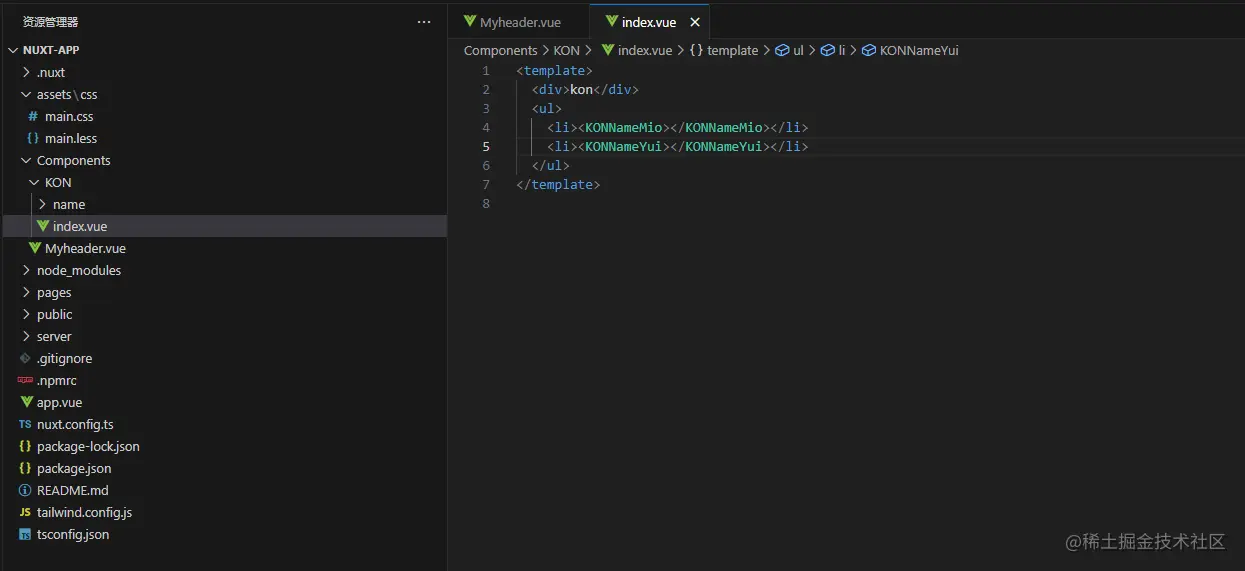Open nuxt.config.ts file

click(75, 424)
